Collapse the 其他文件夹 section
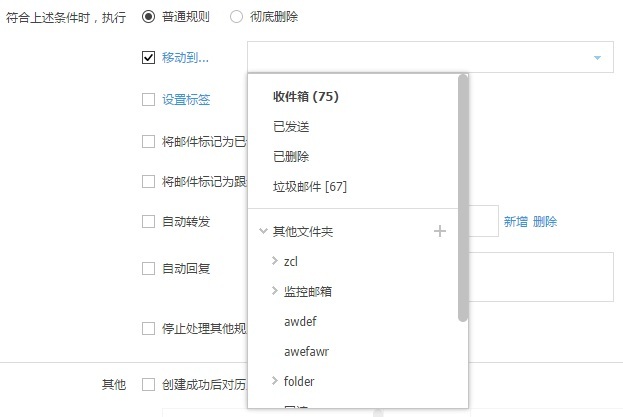 [263, 232]
